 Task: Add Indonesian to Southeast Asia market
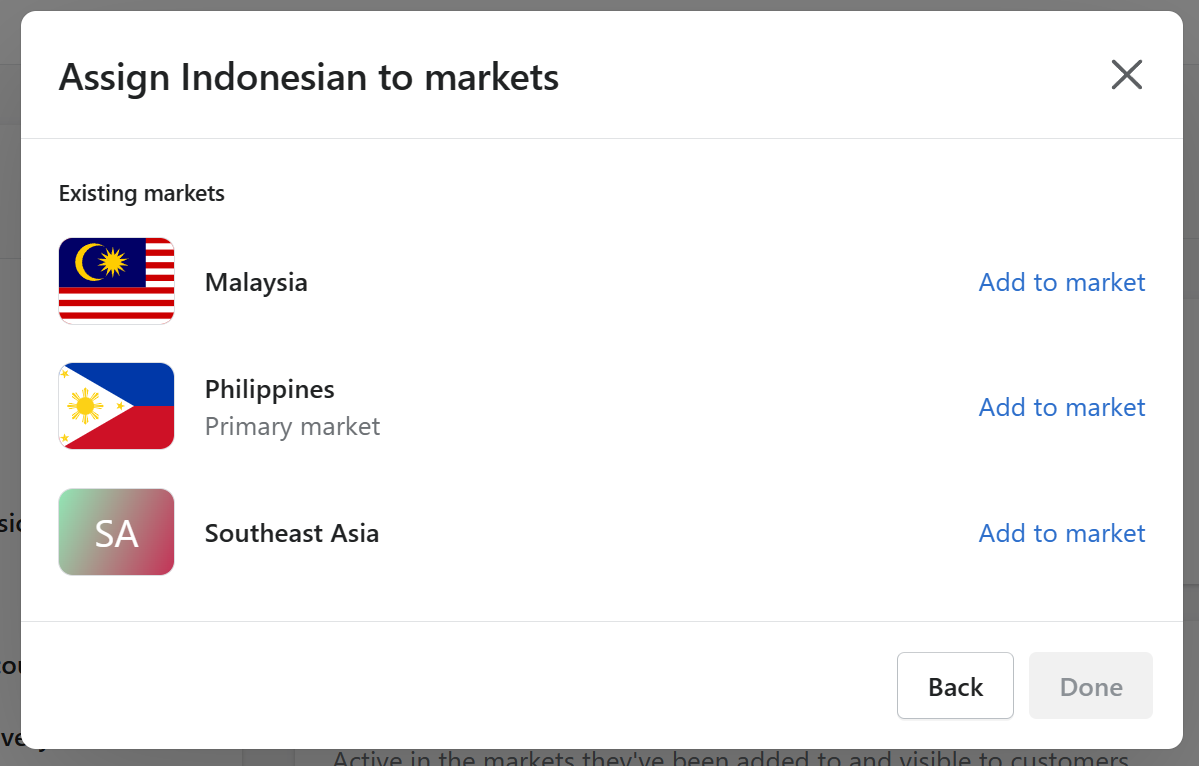pyautogui.click(x=1061, y=533)
